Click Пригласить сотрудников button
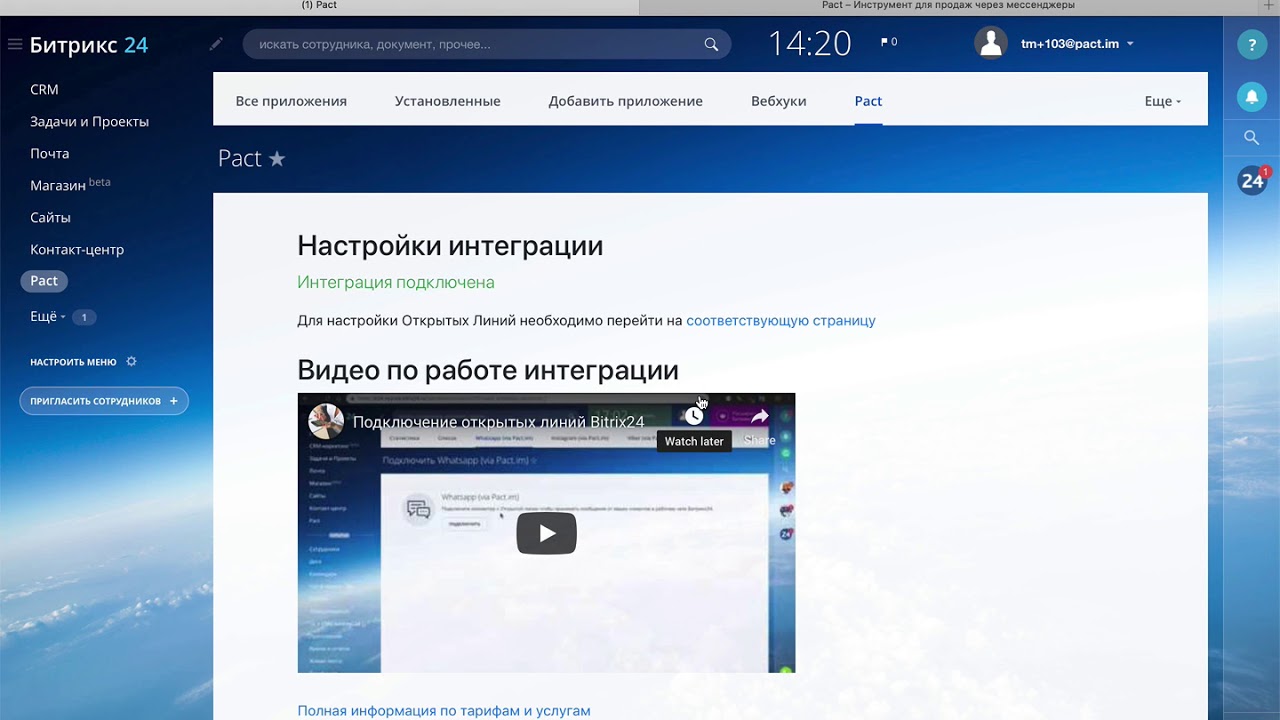 104,401
